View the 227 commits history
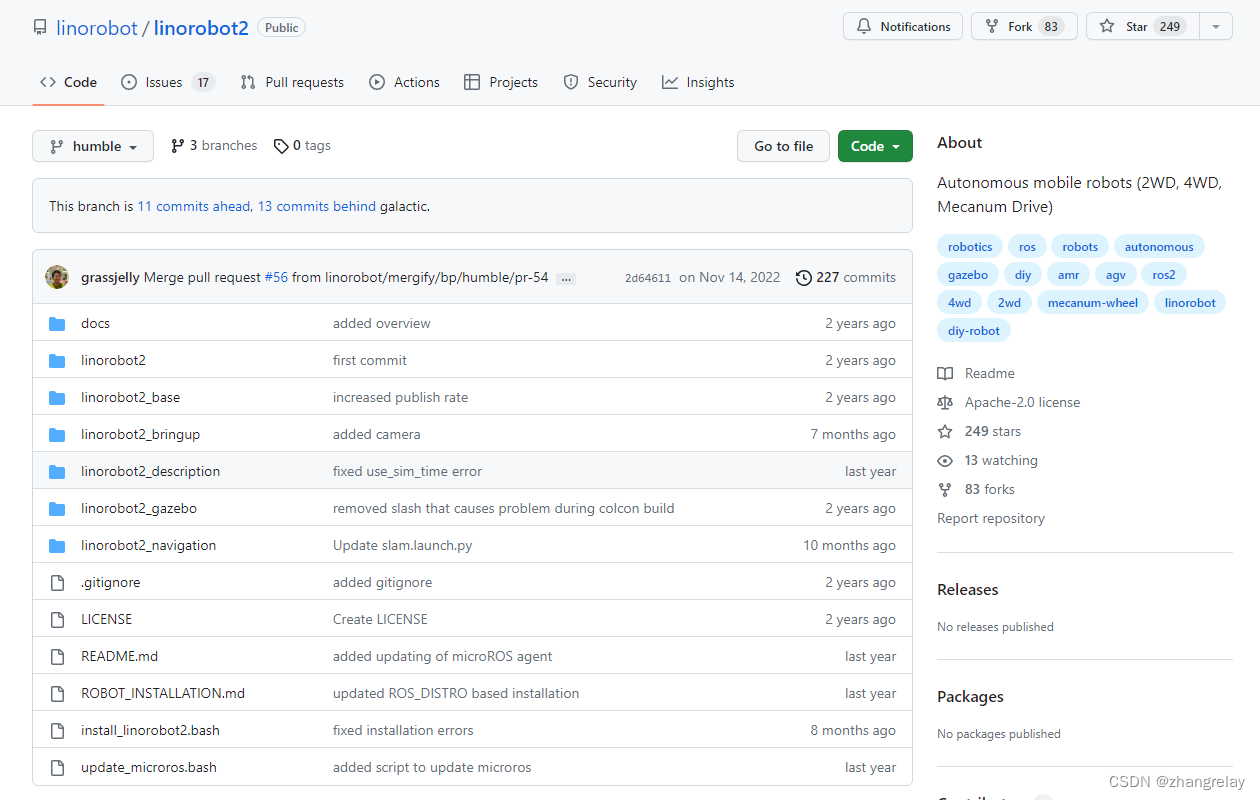The image size is (1260, 800). tap(846, 277)
